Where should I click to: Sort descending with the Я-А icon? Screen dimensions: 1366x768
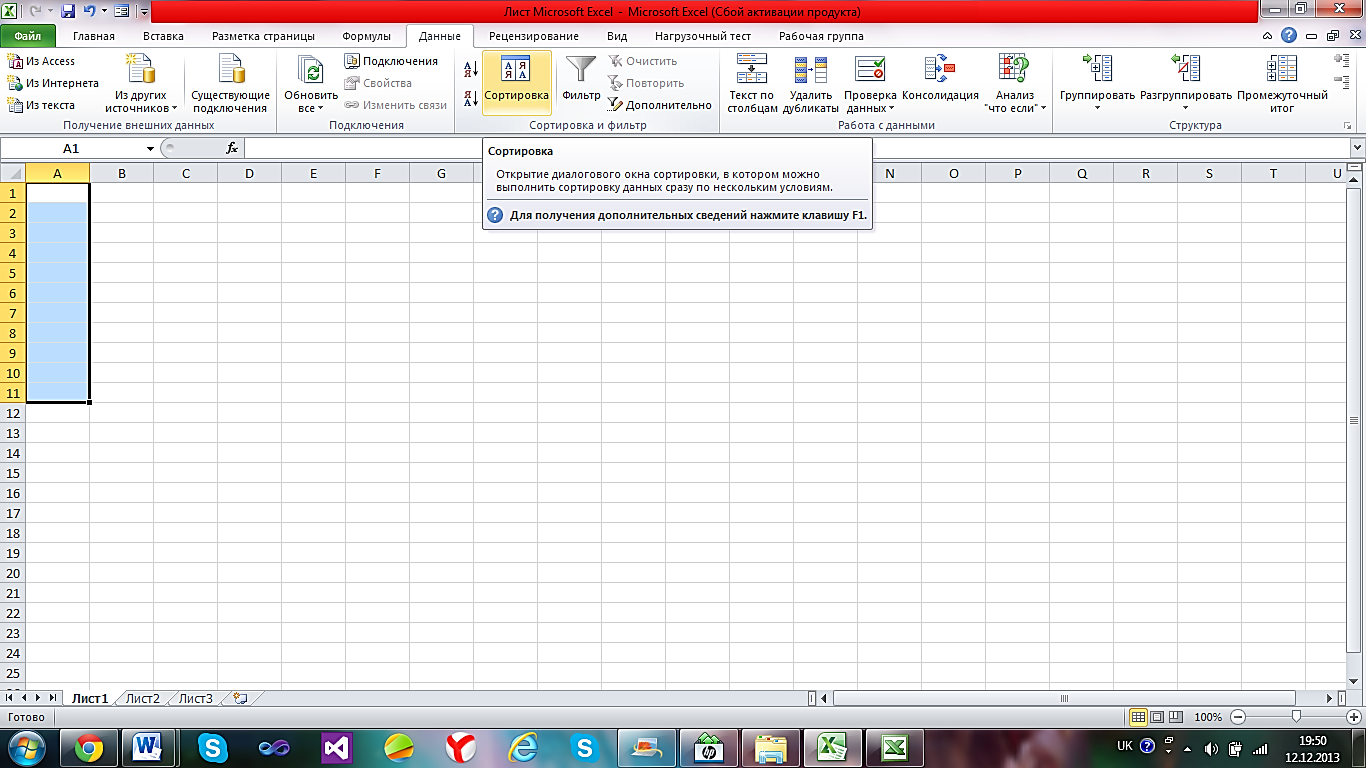pos(470,99)
